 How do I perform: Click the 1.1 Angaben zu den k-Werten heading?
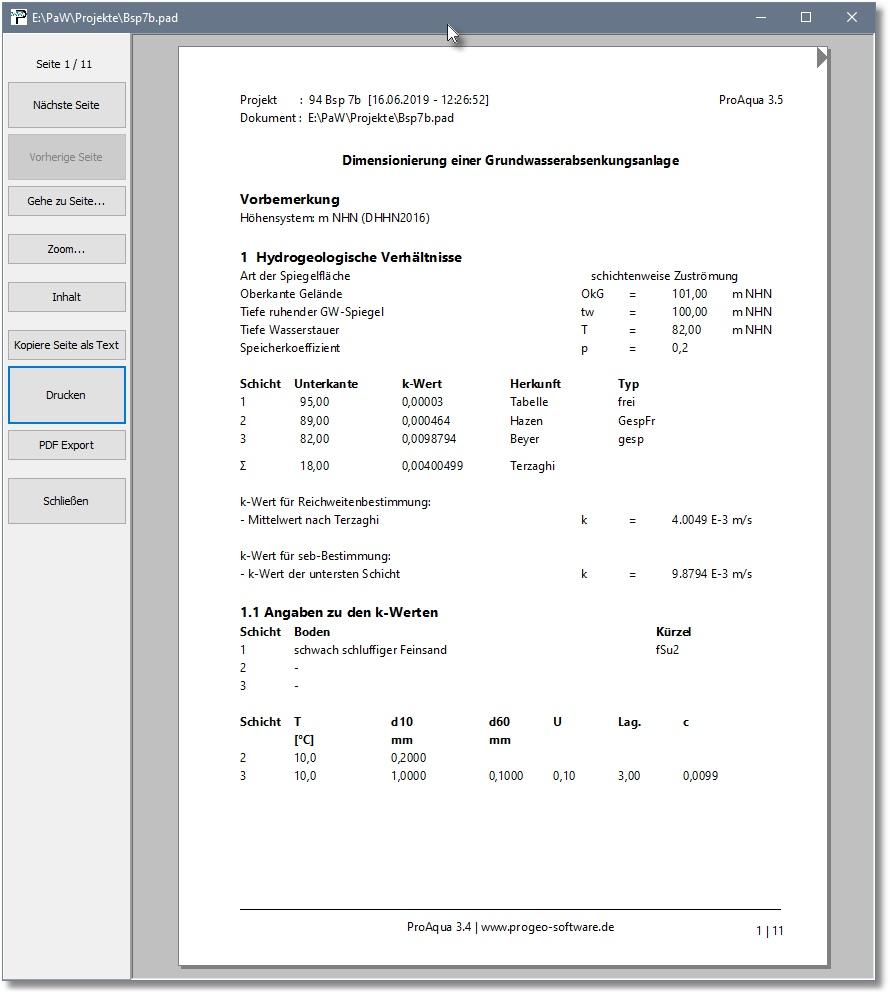tap(338, 612)
